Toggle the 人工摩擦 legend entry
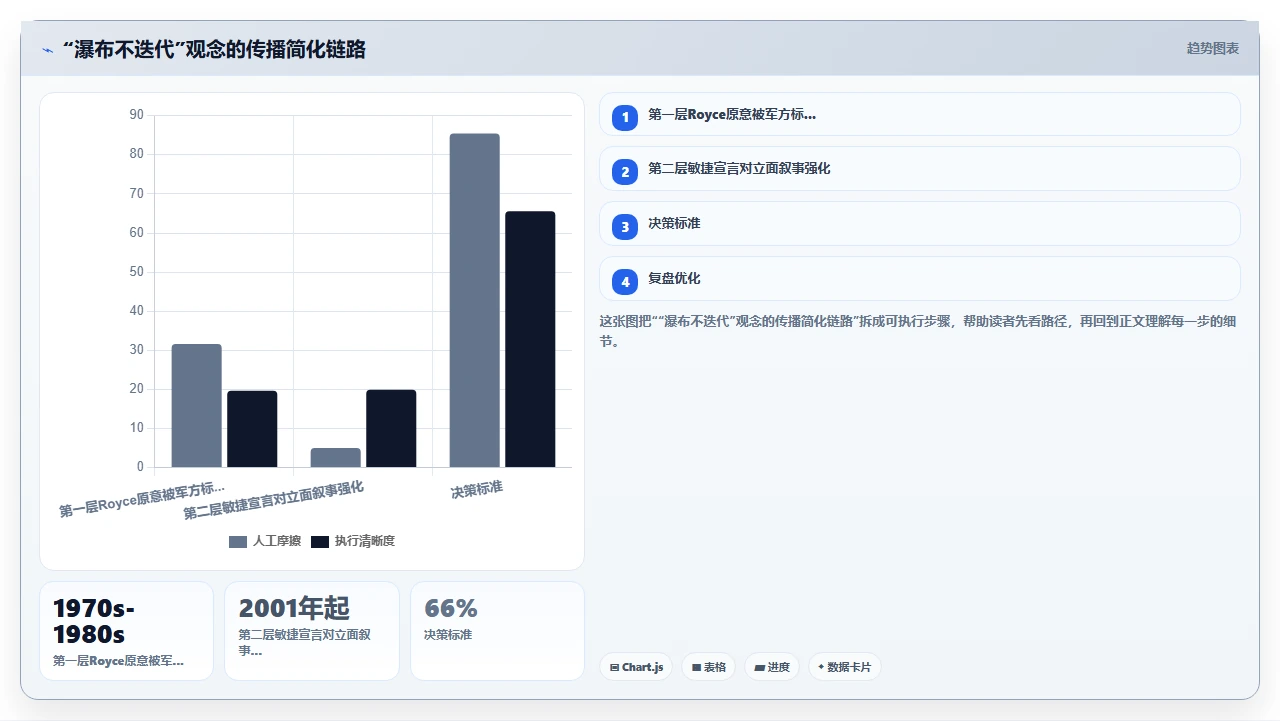Screen dimensions: 1280x721 (265, 541)
